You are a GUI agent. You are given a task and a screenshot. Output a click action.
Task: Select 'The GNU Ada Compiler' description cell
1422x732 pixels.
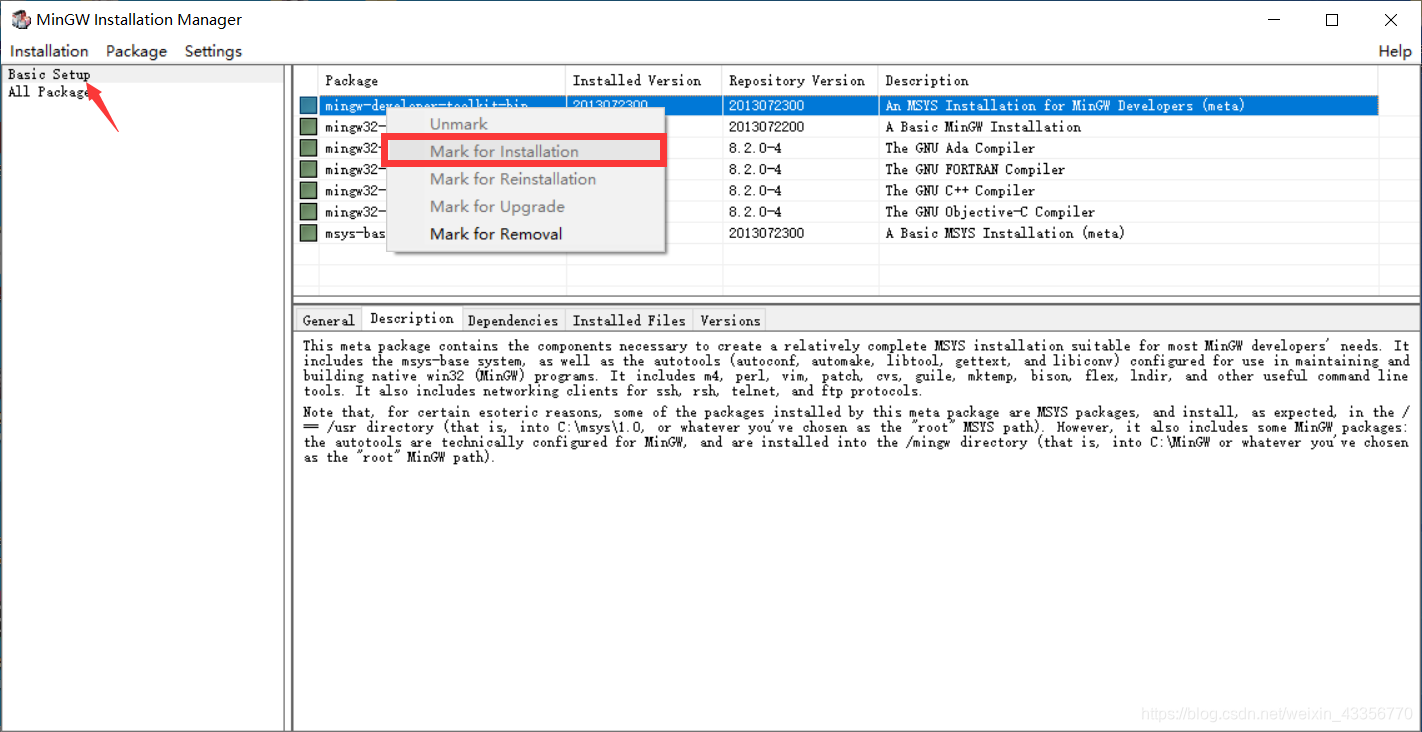pos(960,148)
